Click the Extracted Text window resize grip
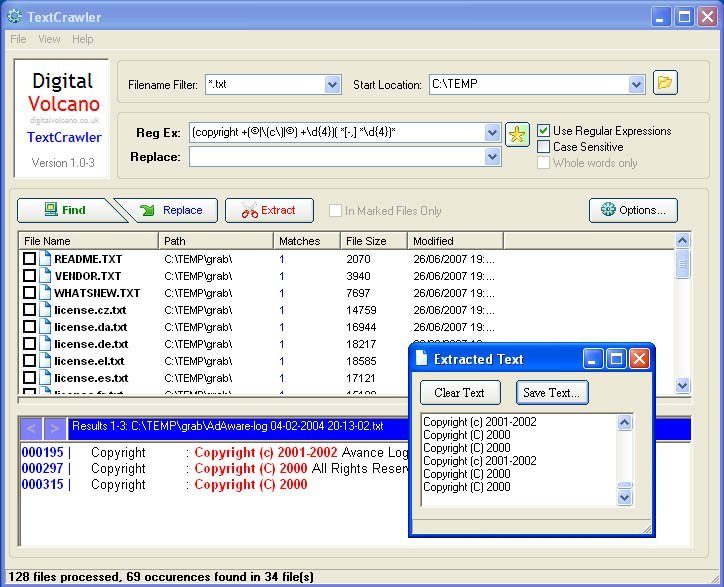This screenshot has width=724, height=587. click(x=647, y=529)
